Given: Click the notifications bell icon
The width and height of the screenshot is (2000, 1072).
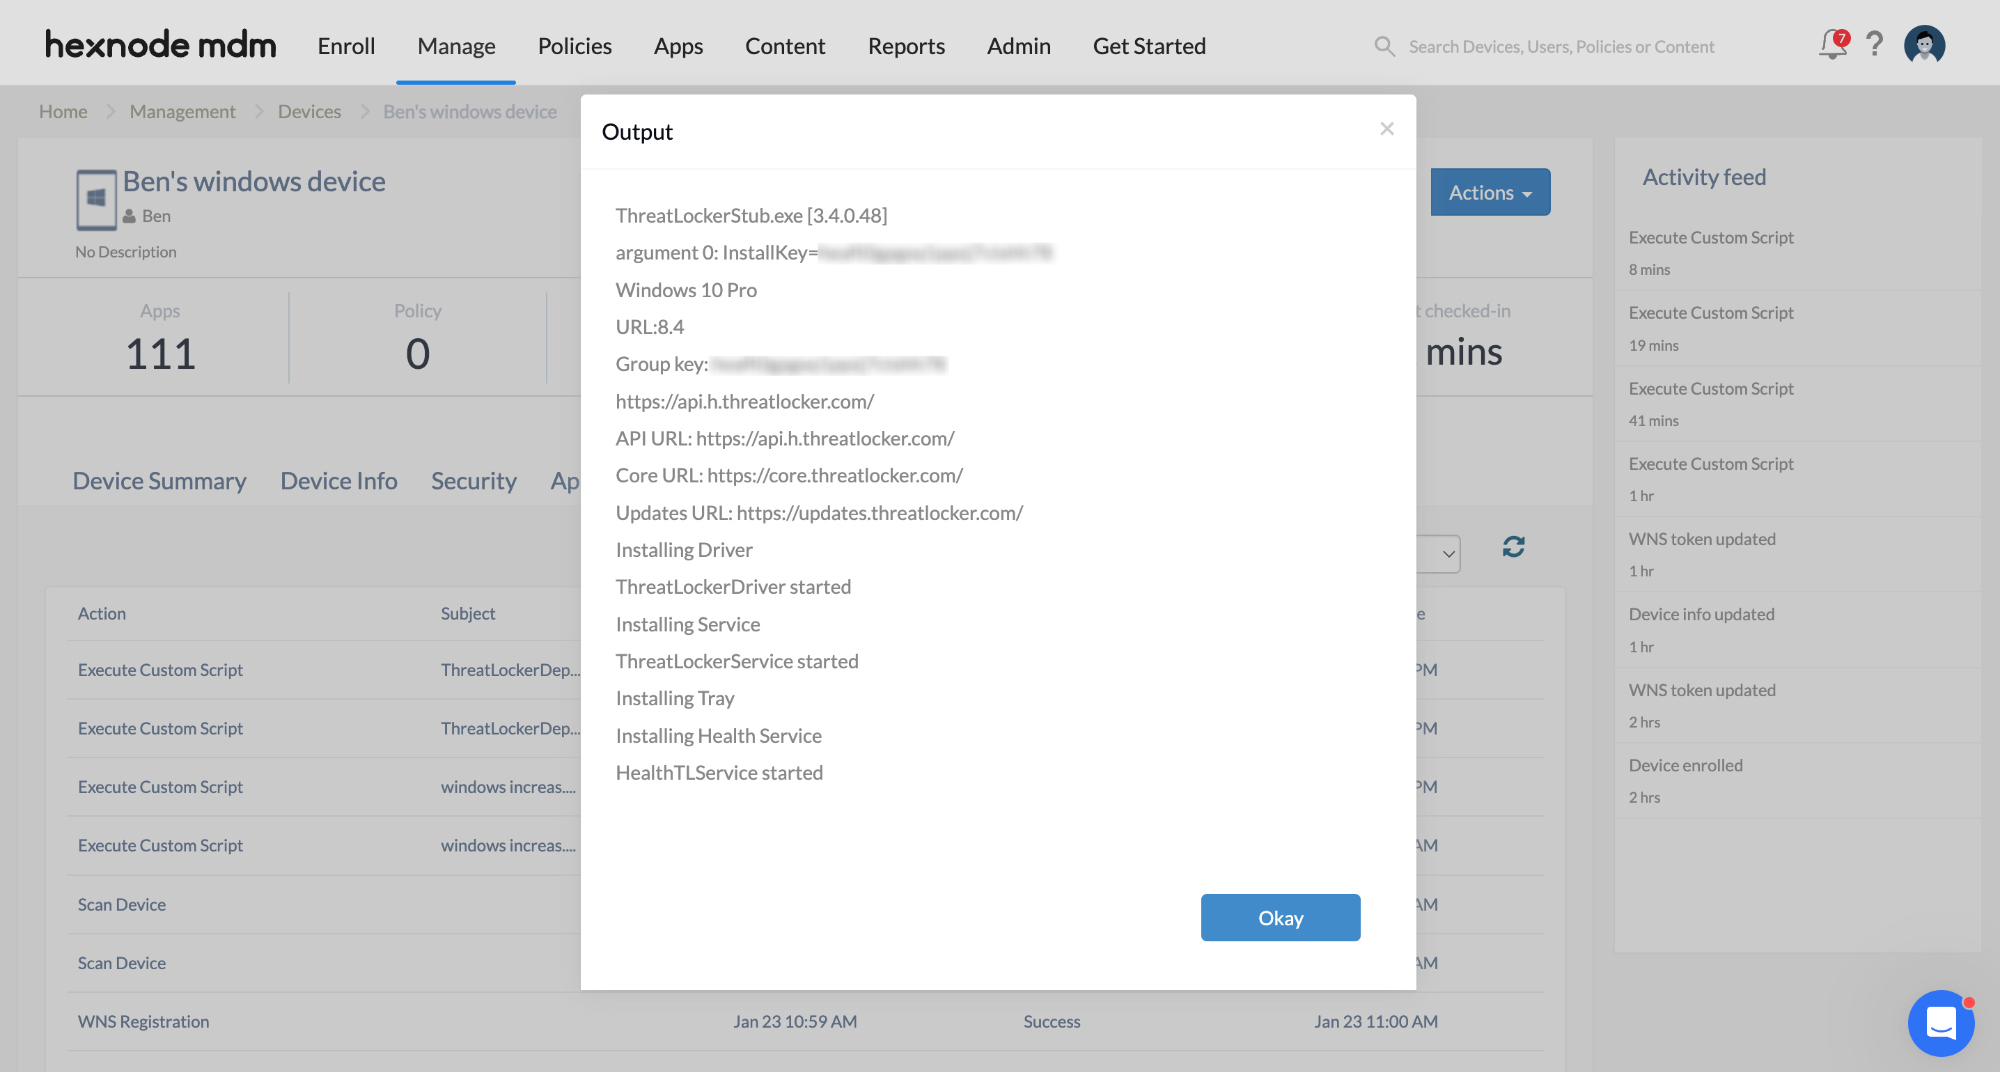Looking at the screenshot, I should [1833, 44].
